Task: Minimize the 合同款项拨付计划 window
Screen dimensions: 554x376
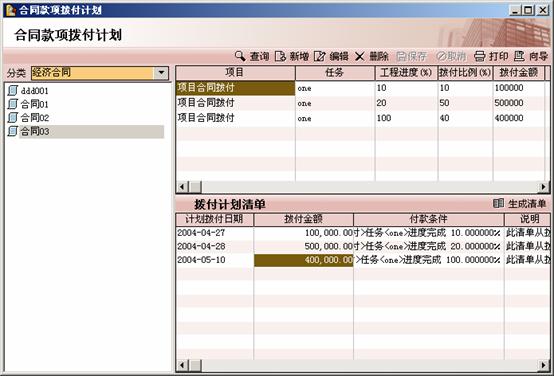Action: 515,10
